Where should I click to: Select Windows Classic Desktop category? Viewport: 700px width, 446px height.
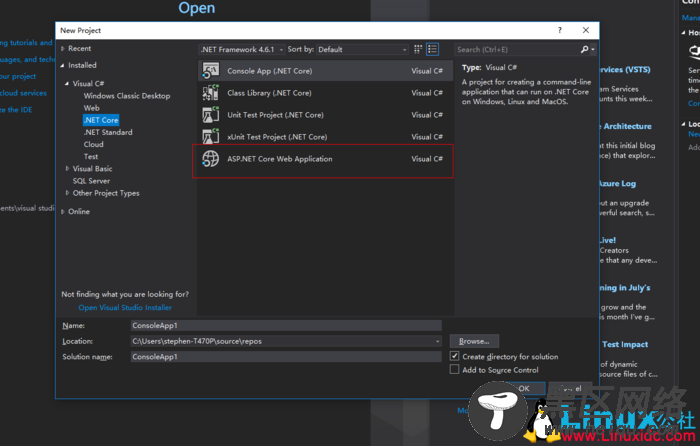point(127,96)
